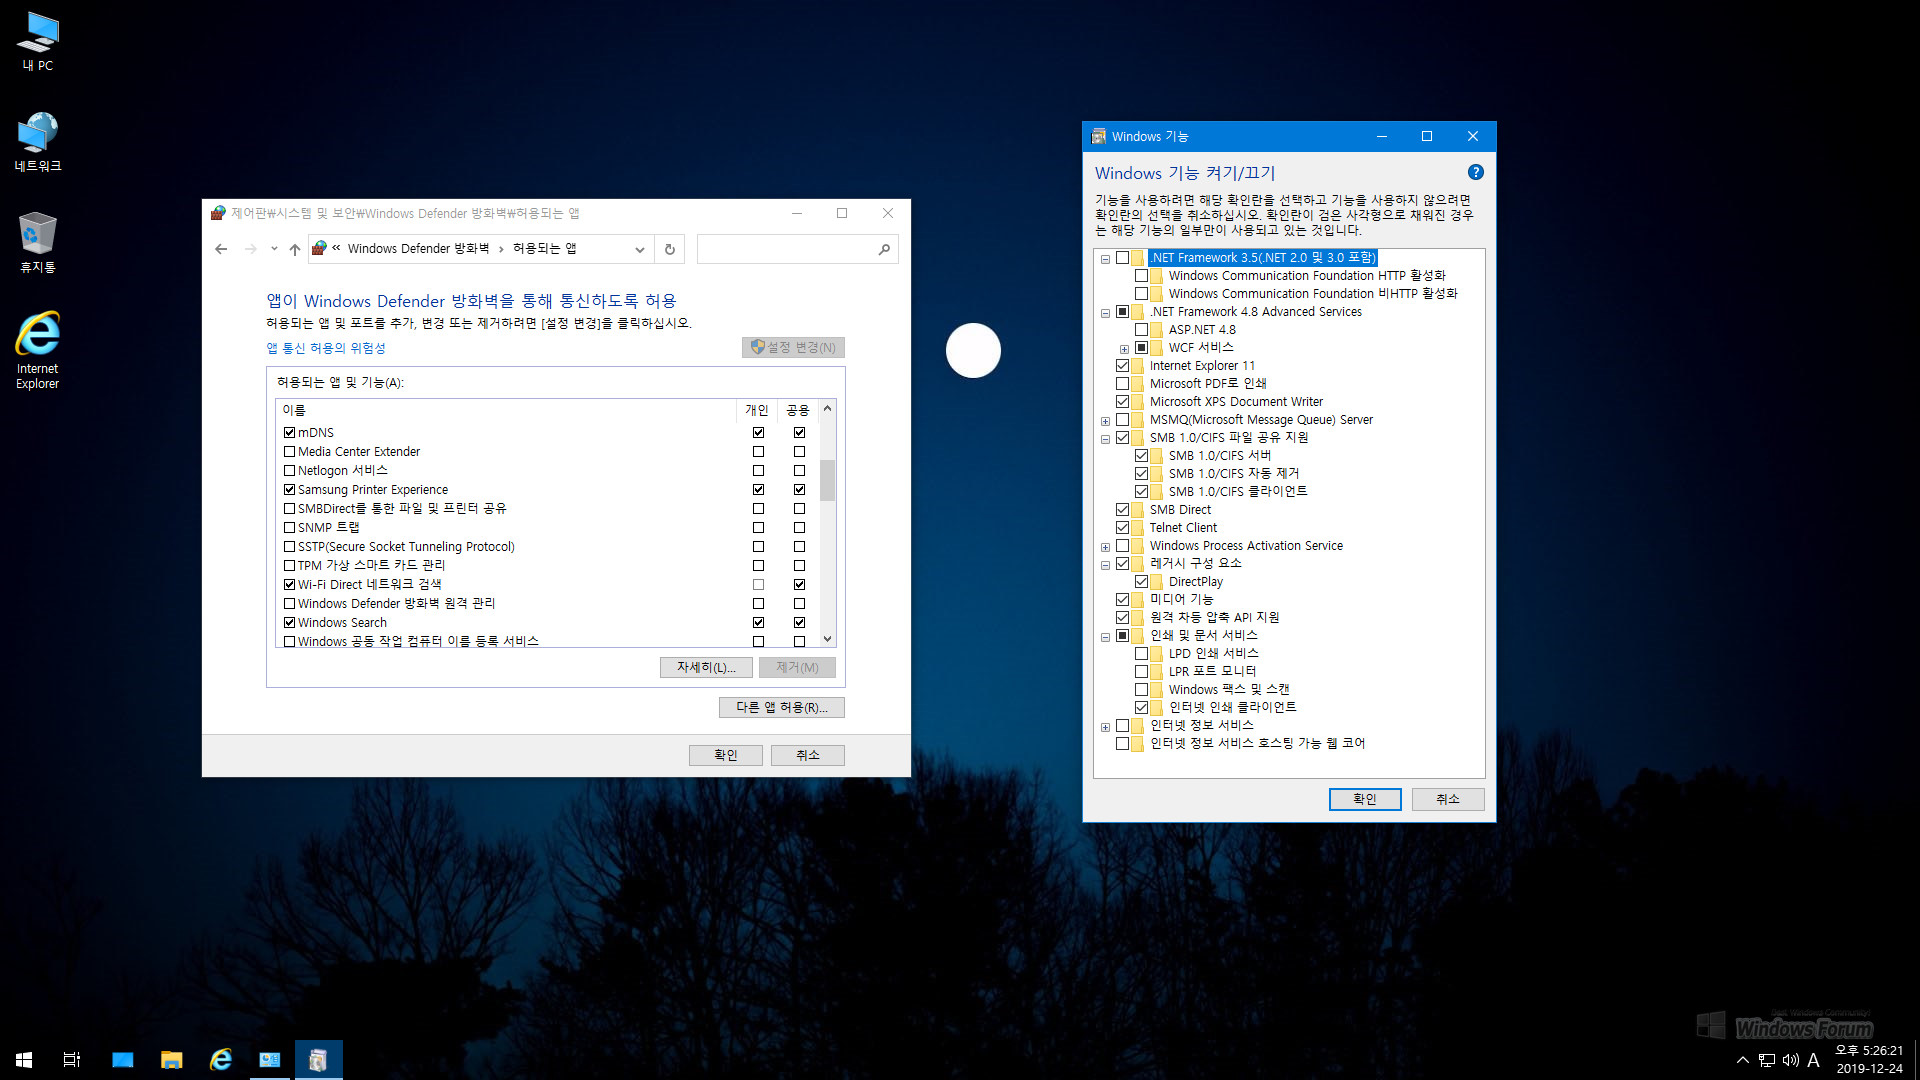
Task: Open the network tray icon
Action: [x=1767, y=1060]
